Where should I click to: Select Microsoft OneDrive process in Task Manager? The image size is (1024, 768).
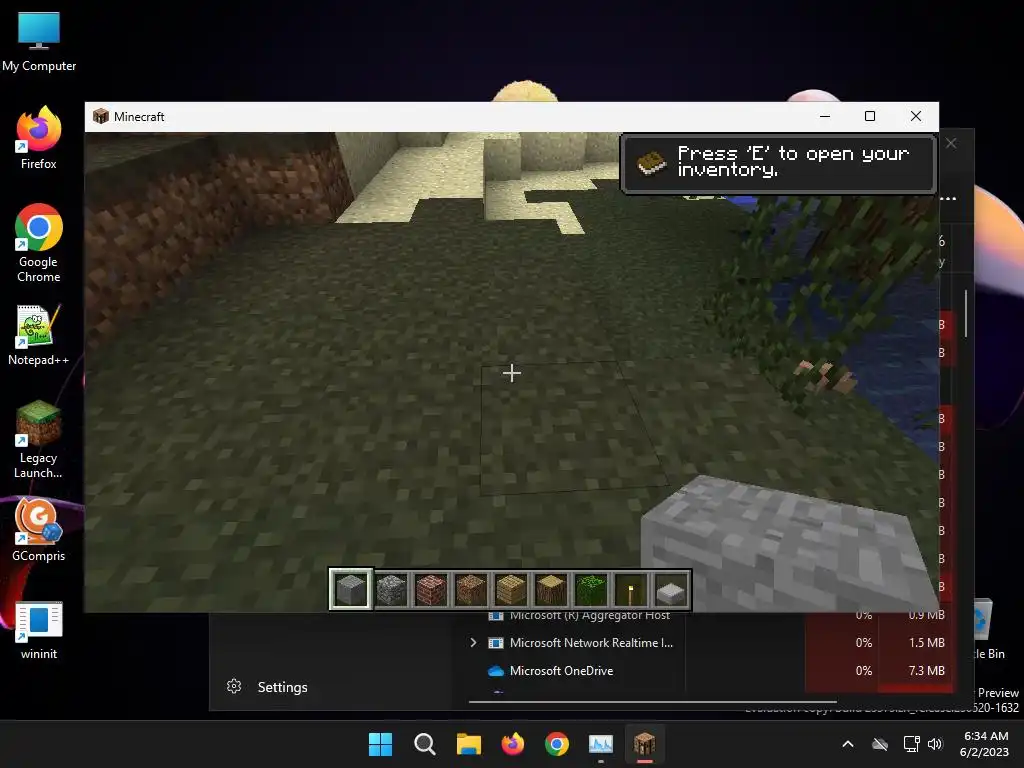pos(561,671)
